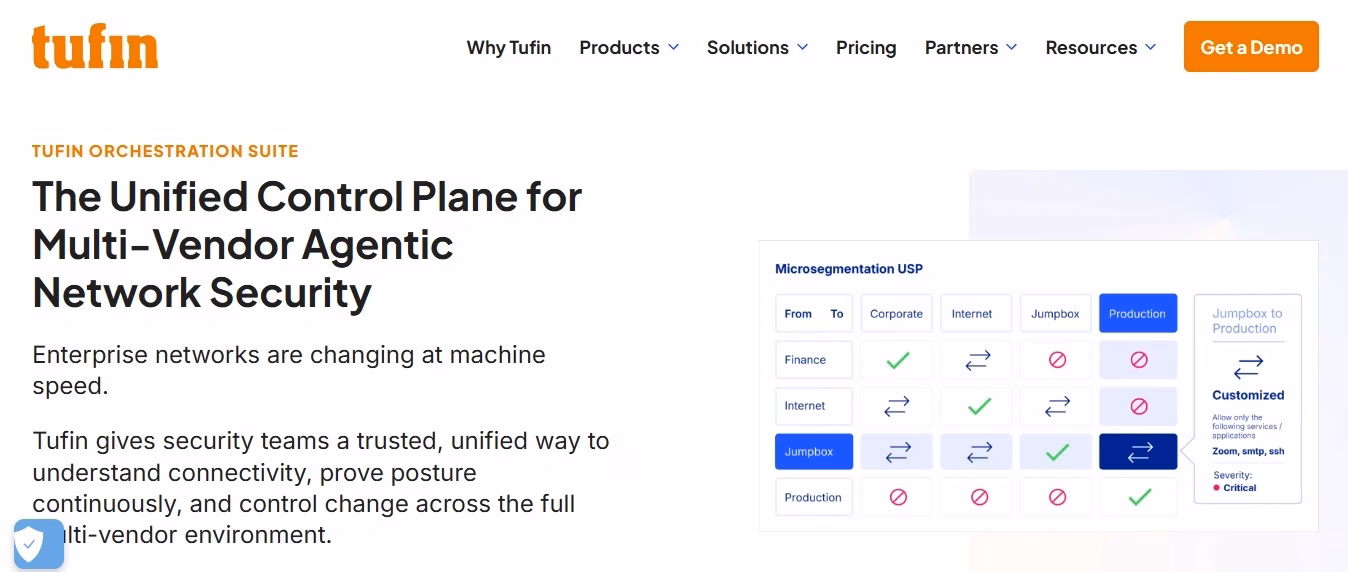Expand the Solutions dropdown menu
1348x572 pixels.
pos(757,47)
